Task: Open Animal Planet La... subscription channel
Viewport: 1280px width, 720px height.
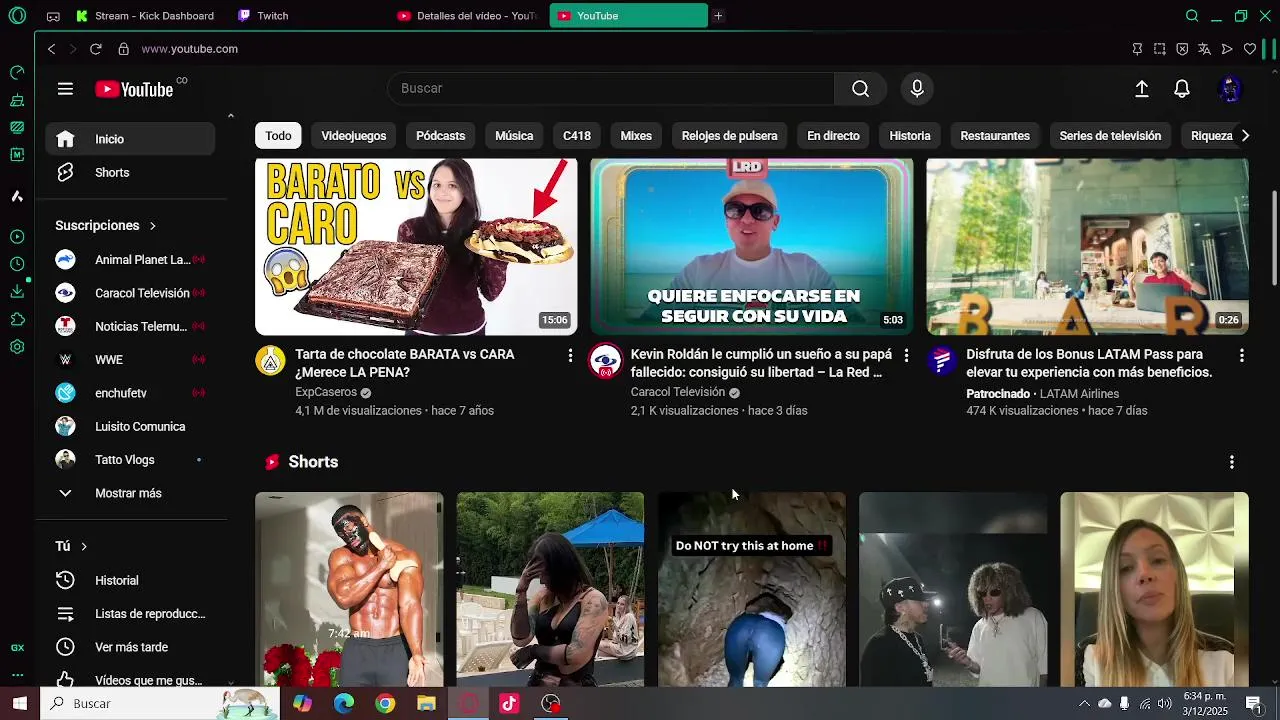Action: (130, 260)
